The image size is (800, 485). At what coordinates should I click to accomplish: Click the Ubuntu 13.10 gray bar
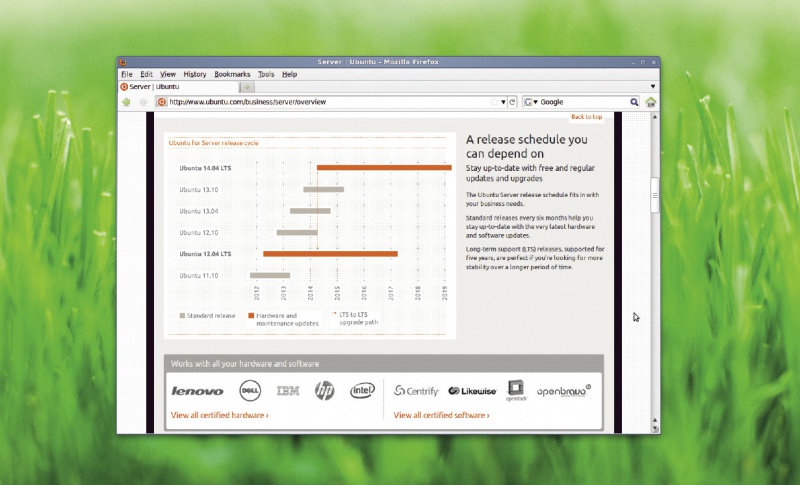pyautogui.click(x=323, y=190)
